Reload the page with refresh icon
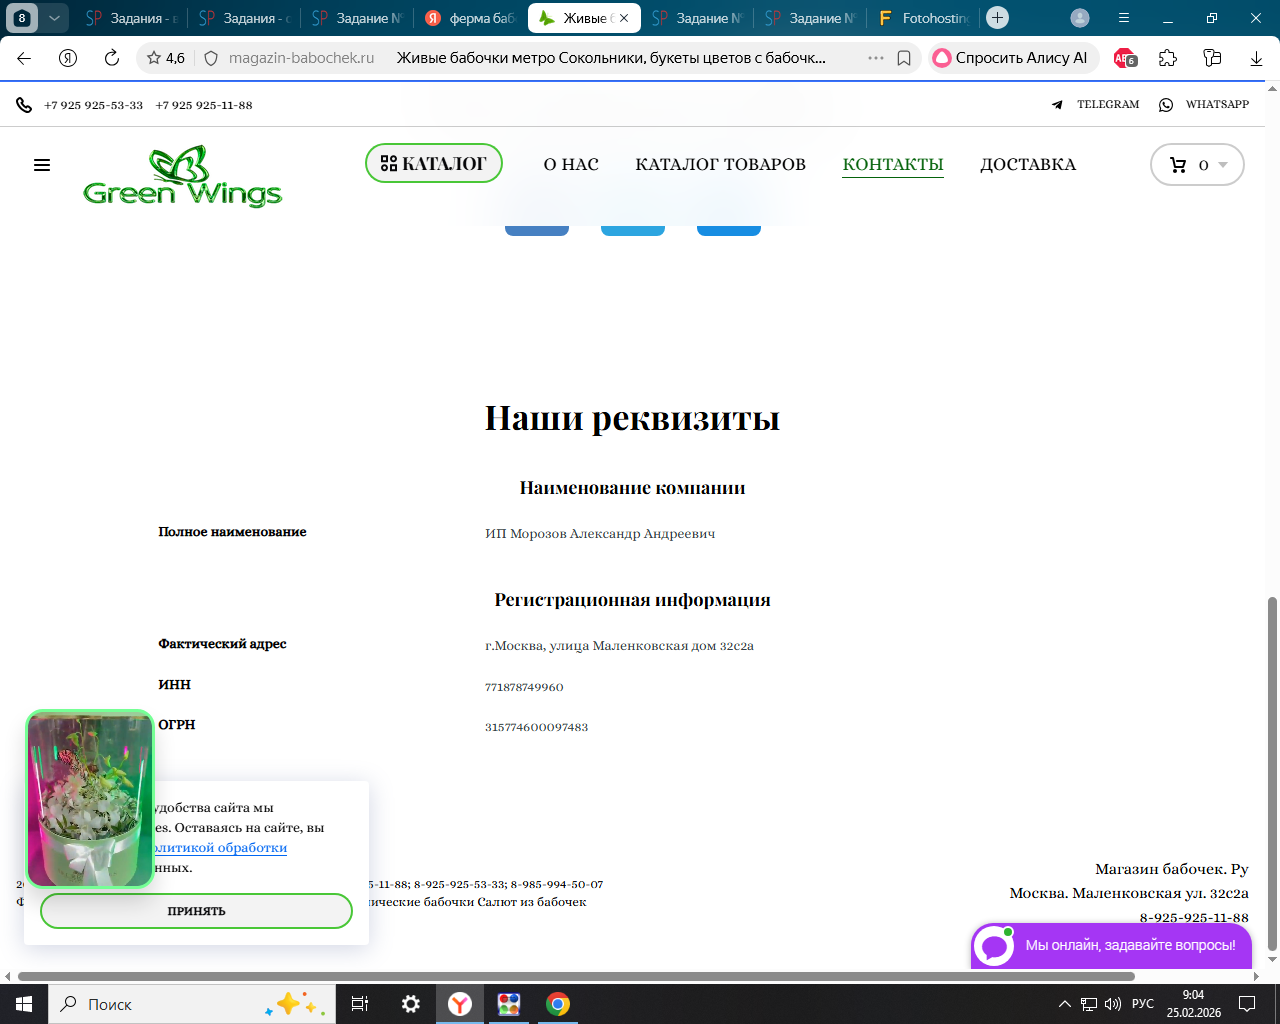 tap(112, 58)
